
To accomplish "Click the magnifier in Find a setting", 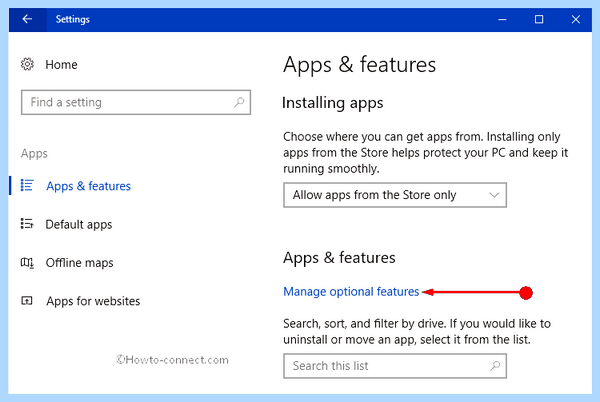I will [x=239, y=102].
